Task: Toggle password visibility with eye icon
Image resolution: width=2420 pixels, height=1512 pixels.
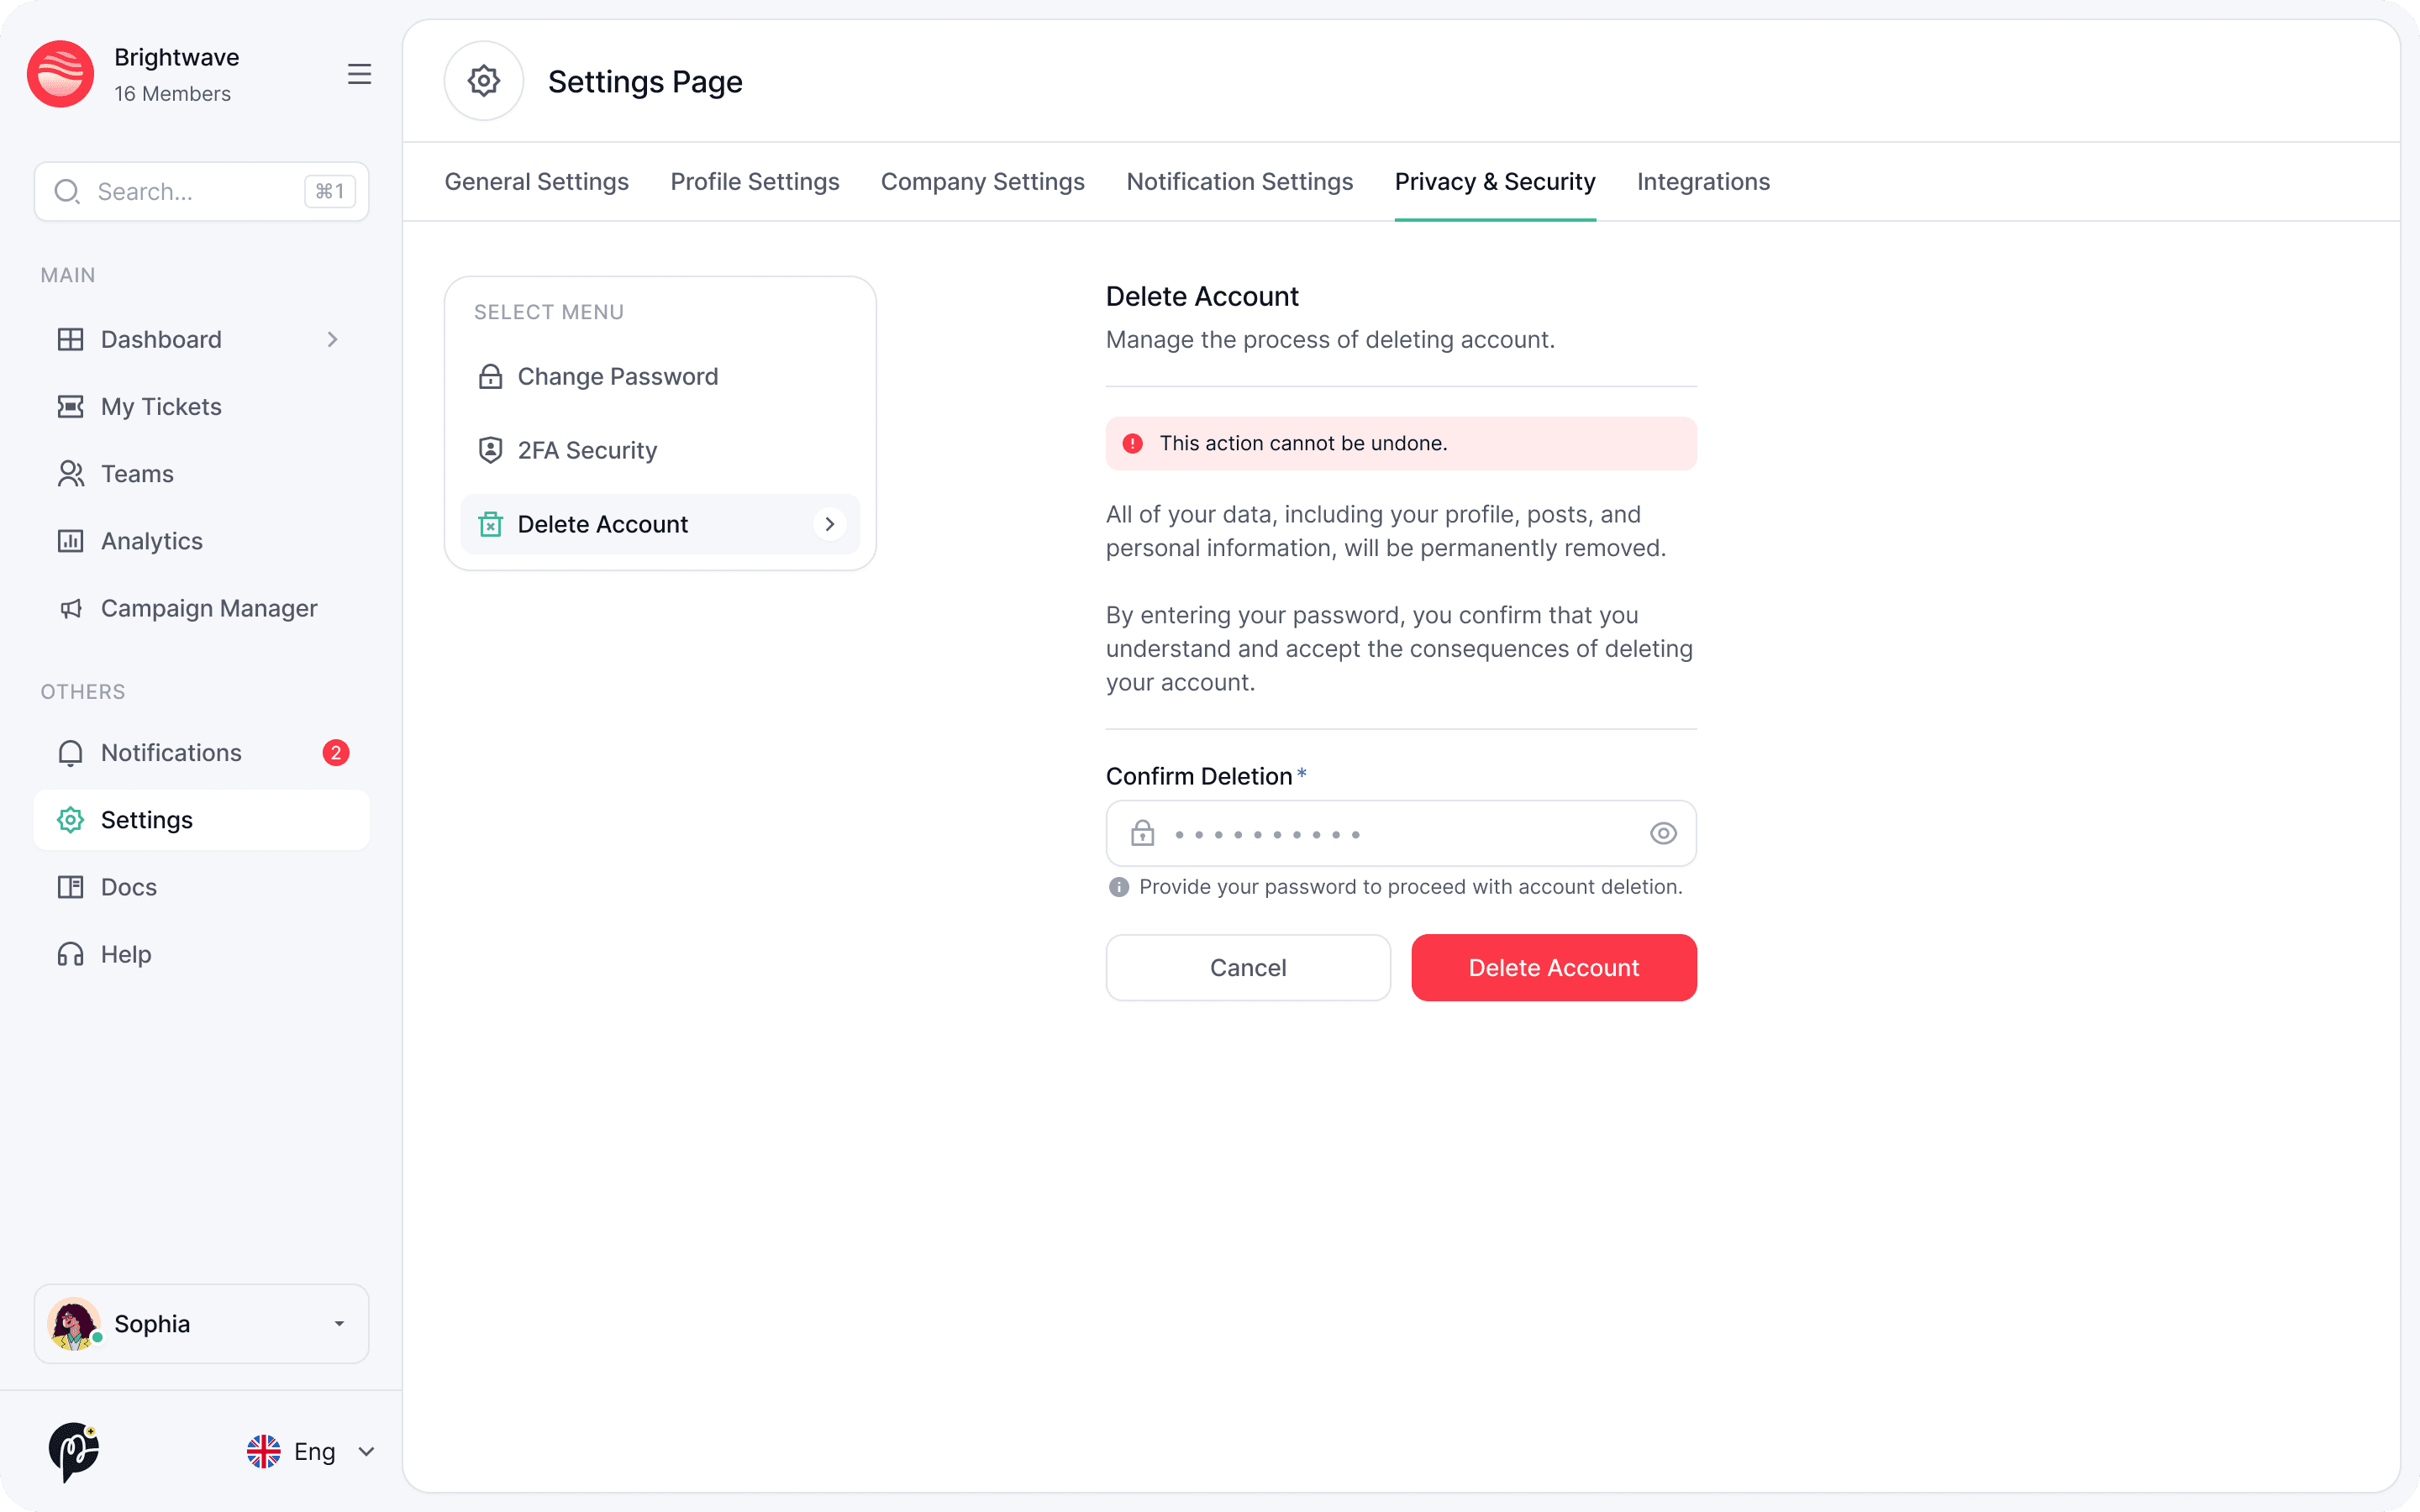Action: [x=1662, y=833]
